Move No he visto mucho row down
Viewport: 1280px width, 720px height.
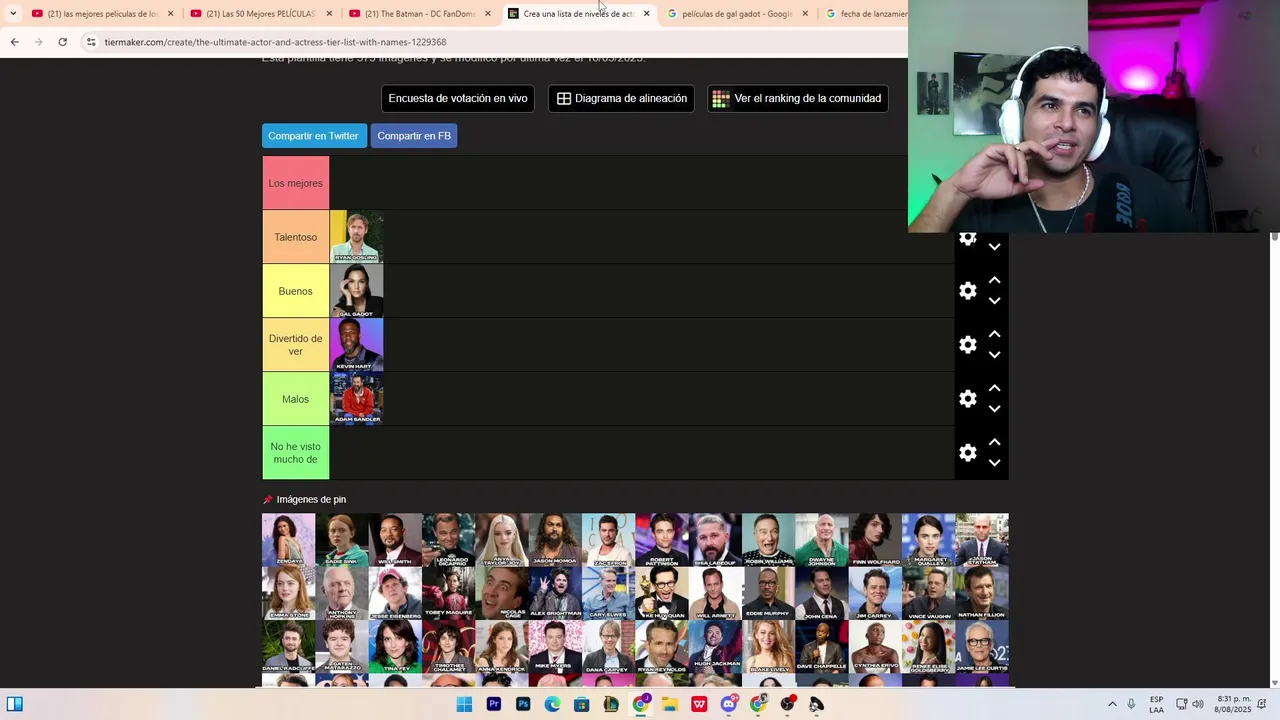click(x=994, y=463)
